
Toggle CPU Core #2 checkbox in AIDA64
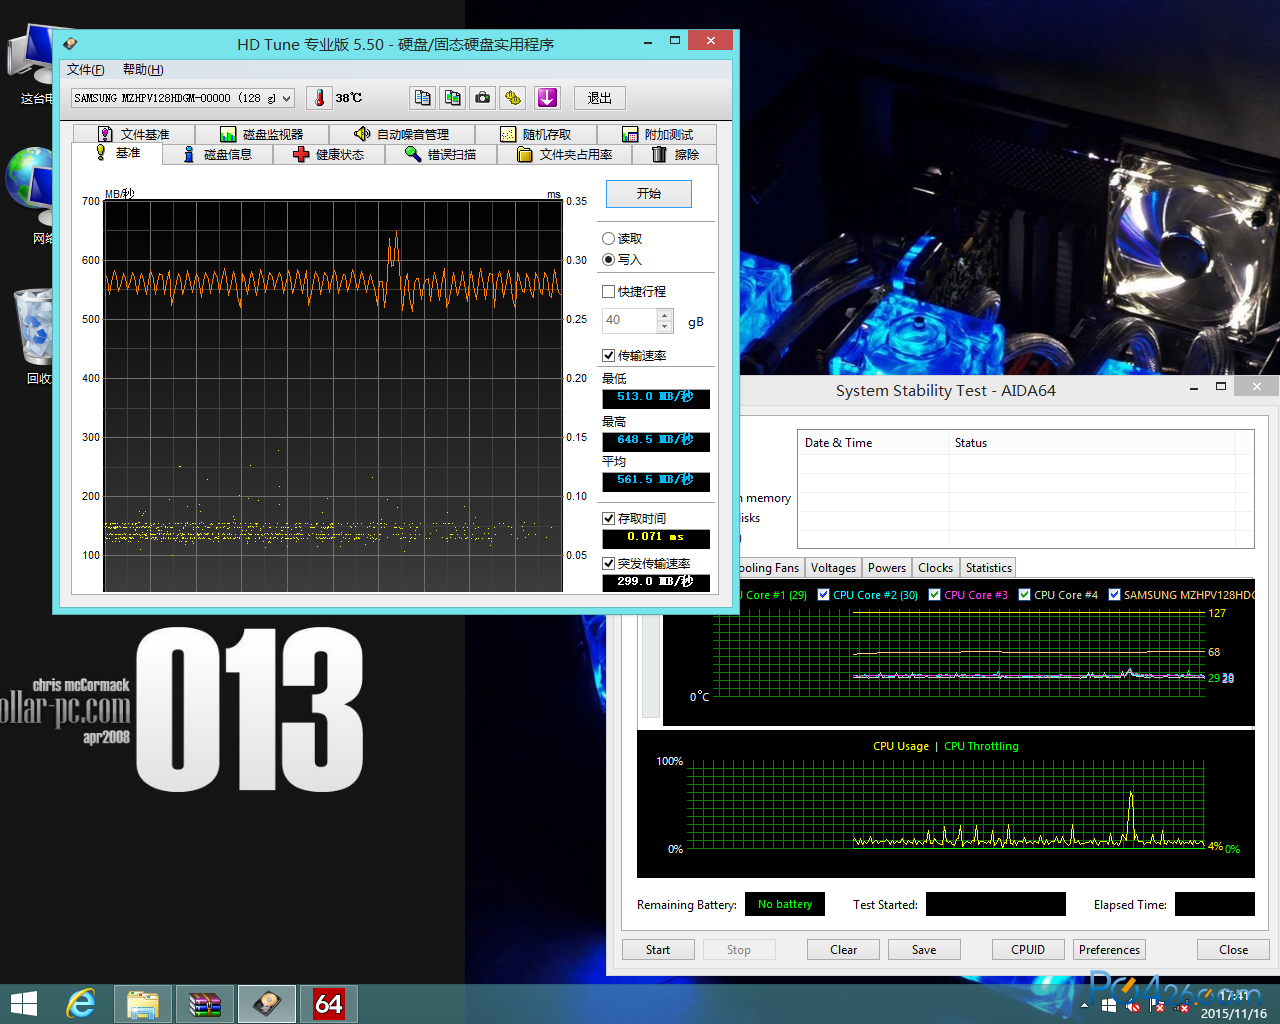(823, 595)
